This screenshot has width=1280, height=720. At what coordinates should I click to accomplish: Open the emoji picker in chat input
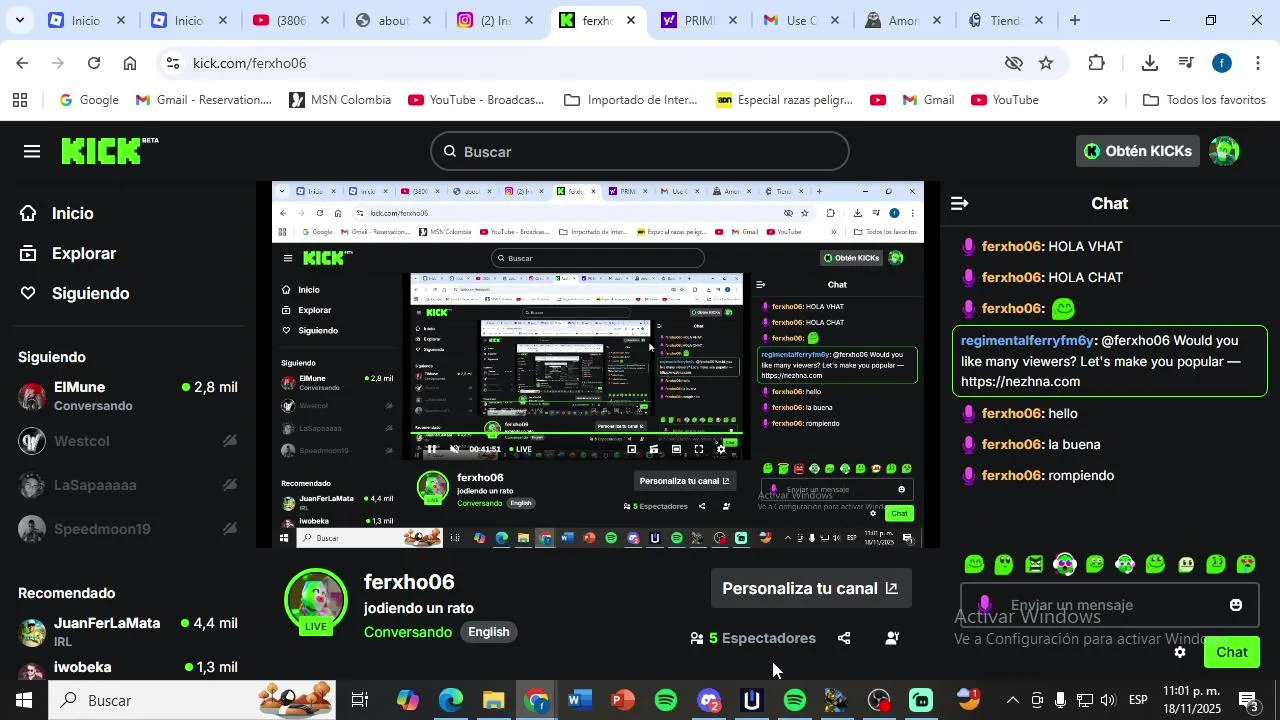pos(1236,605)
